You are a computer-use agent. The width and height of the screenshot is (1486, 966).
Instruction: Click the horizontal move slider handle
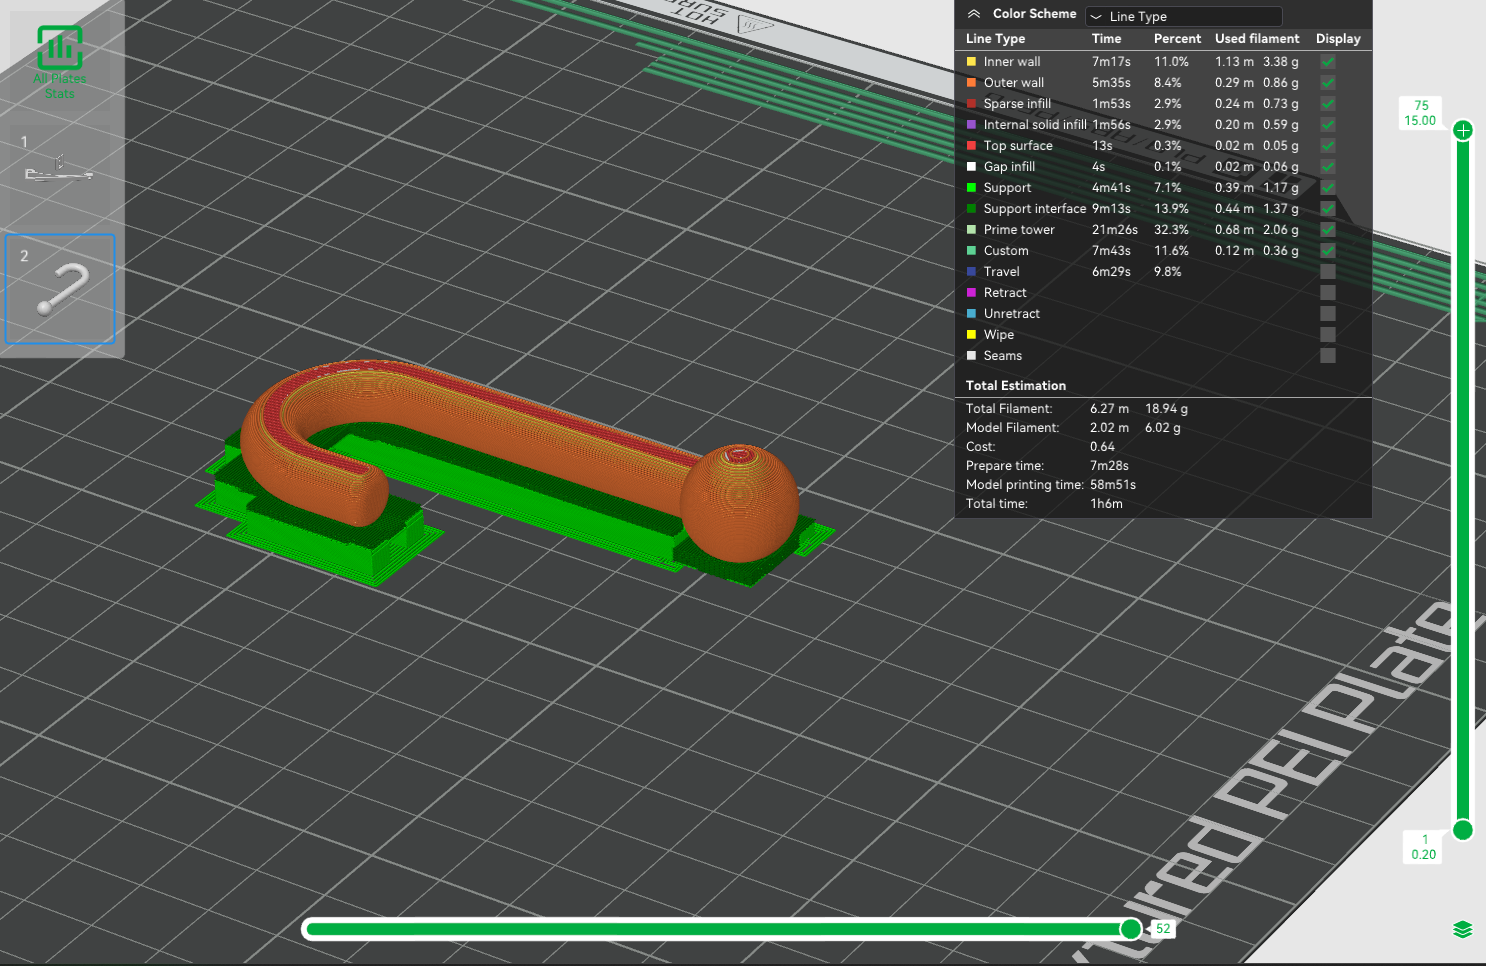click(1130, 929)
